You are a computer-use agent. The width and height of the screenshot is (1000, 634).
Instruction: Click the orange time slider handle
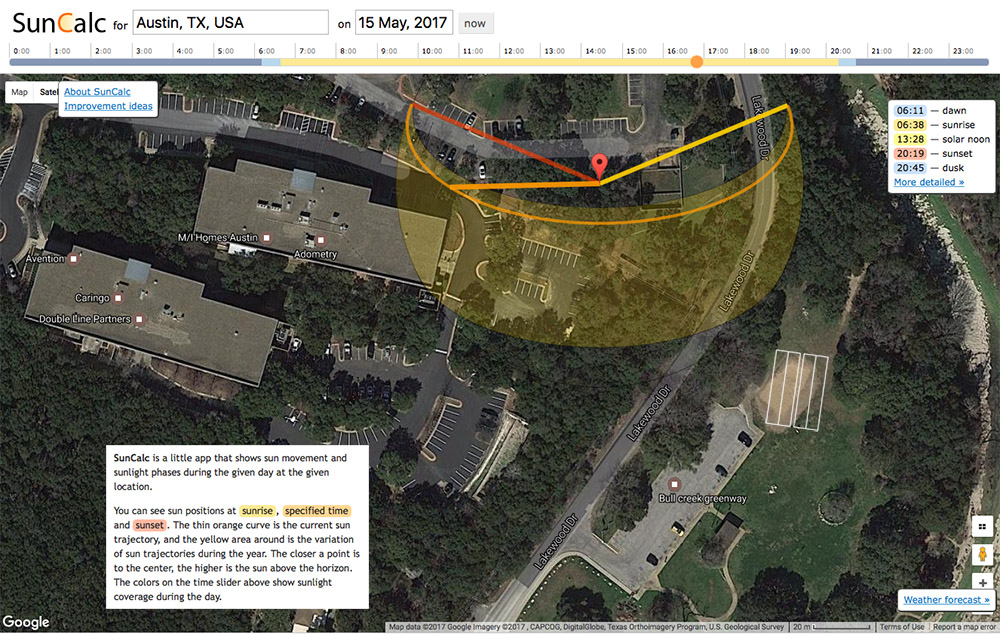(x=696, y=62)
